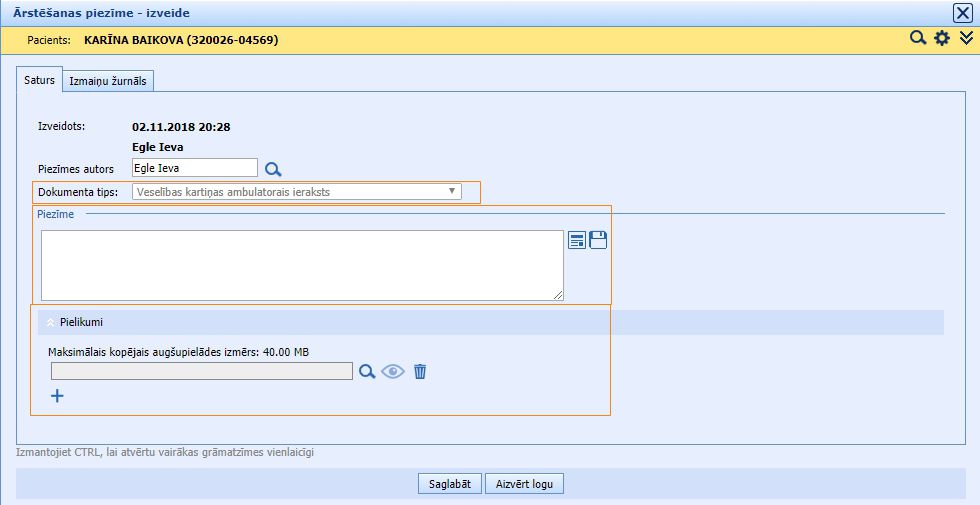Expand patient details with the double chevron

click(966, 38)
